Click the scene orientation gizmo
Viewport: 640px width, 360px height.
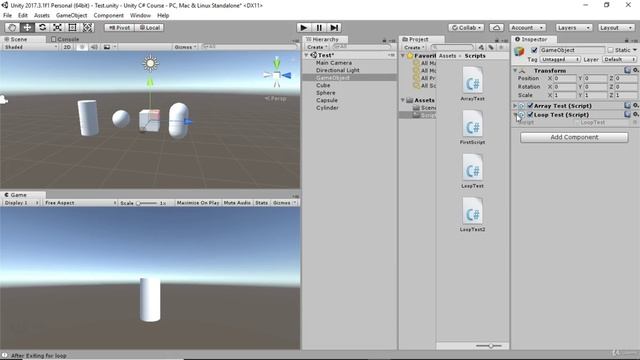277,74
